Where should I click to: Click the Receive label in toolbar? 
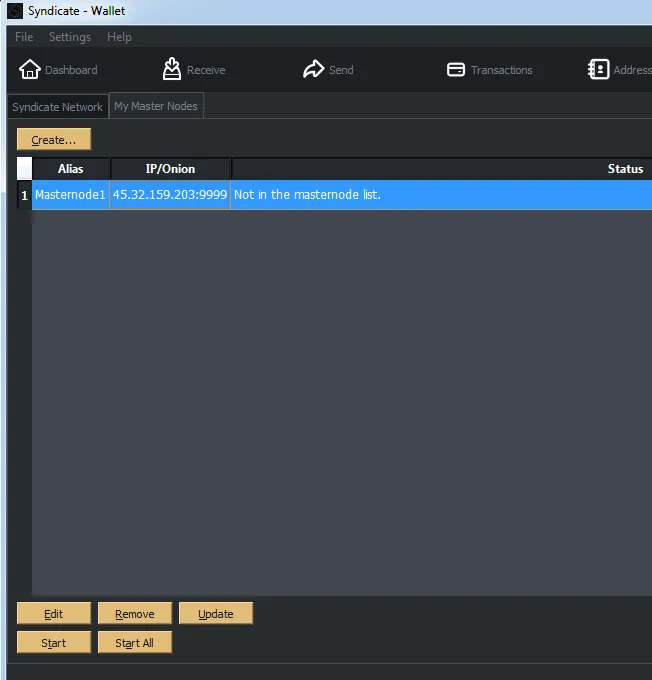click(206, 70)
